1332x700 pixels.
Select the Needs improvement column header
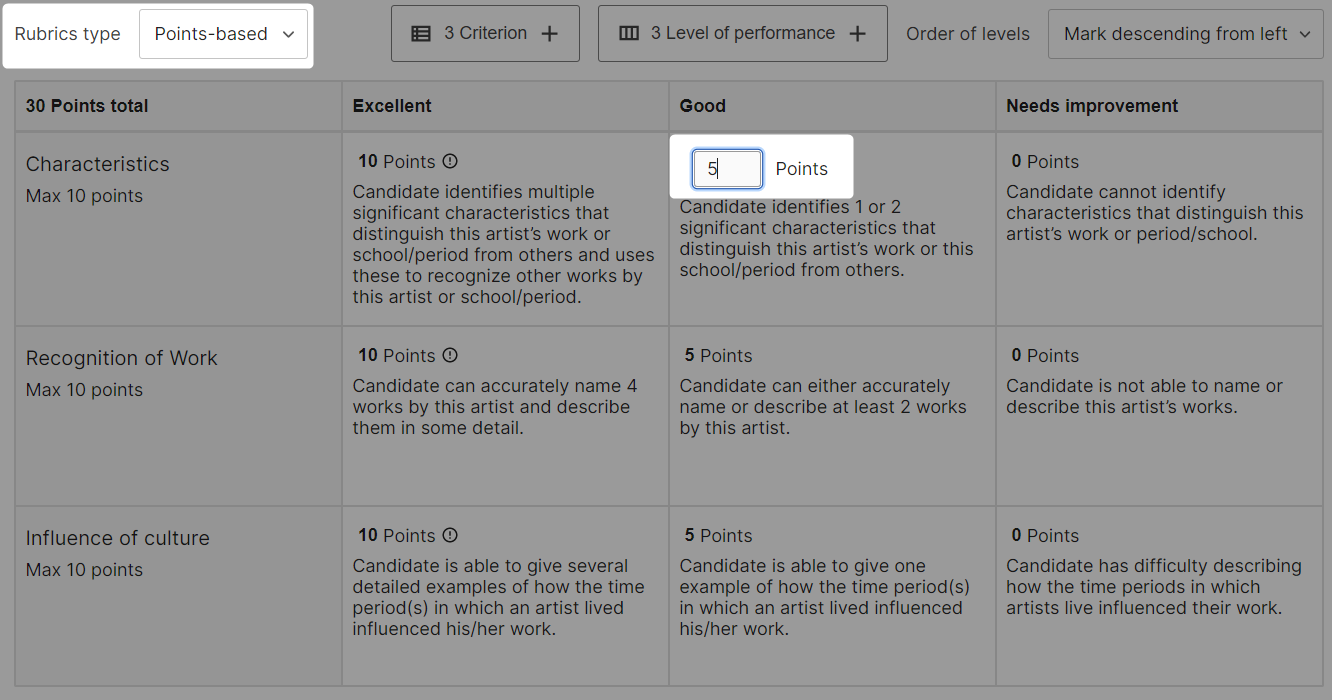(1092, 106)
